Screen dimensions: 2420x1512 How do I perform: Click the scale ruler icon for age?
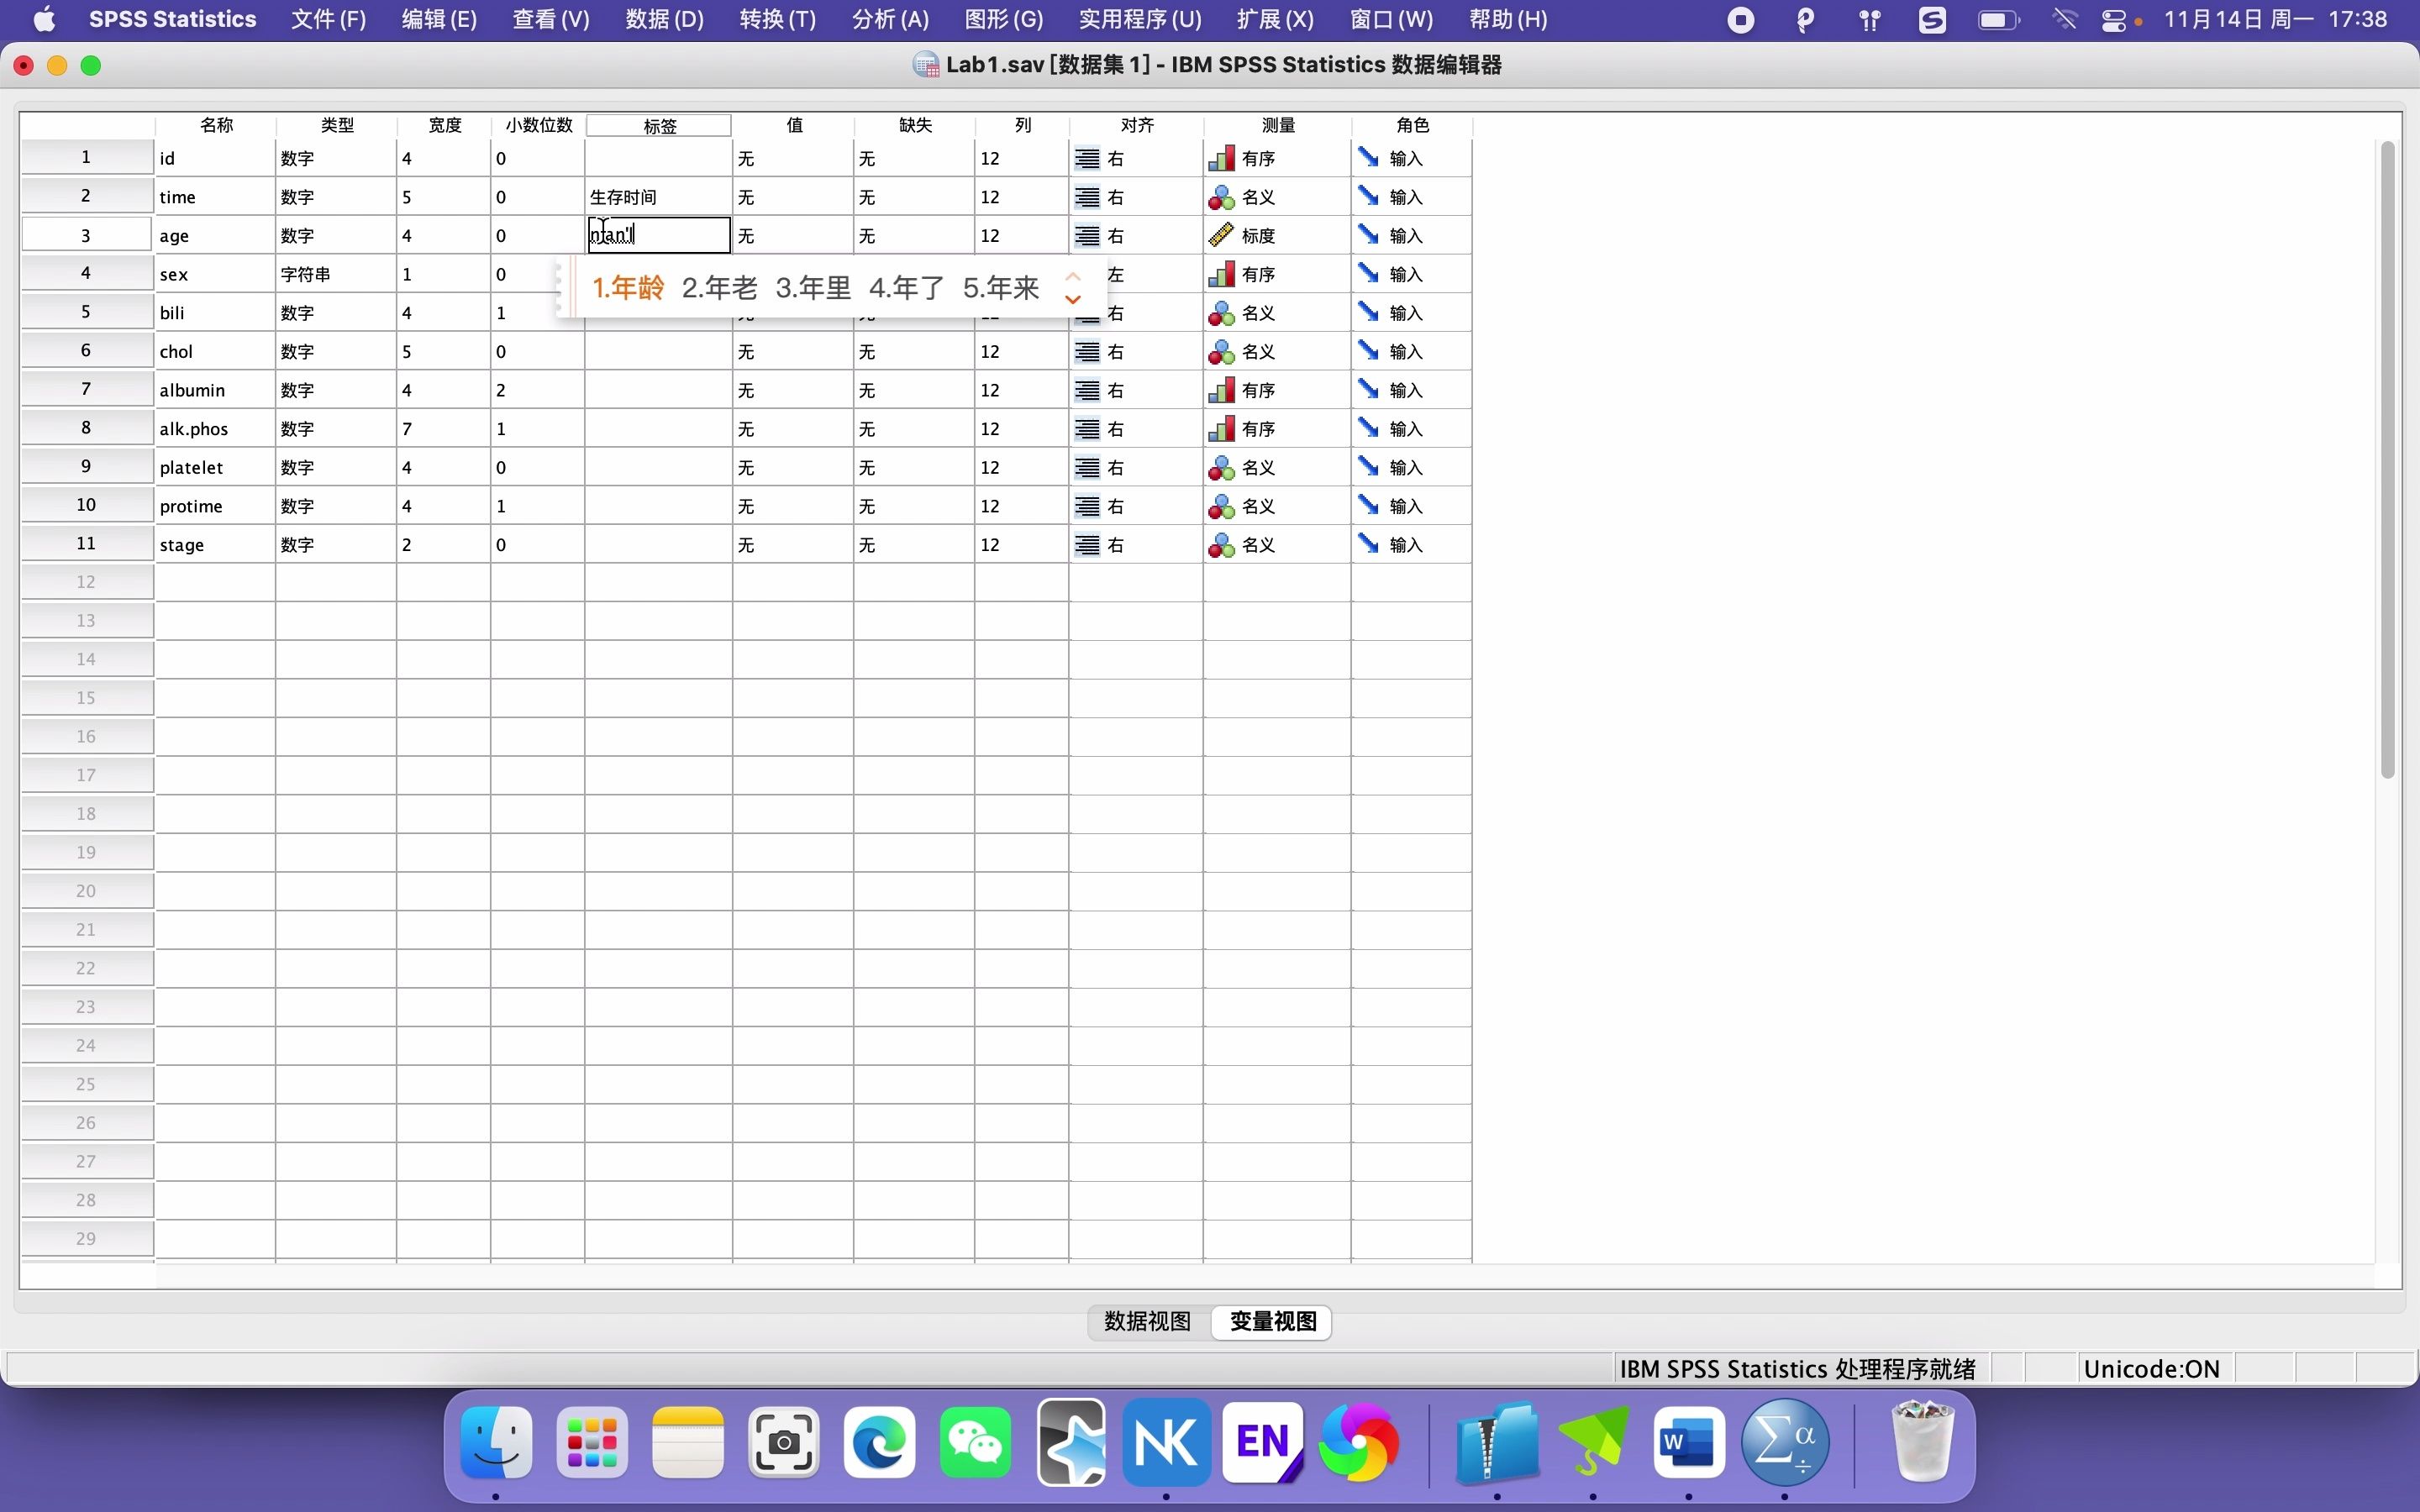tap(1221, 235)
